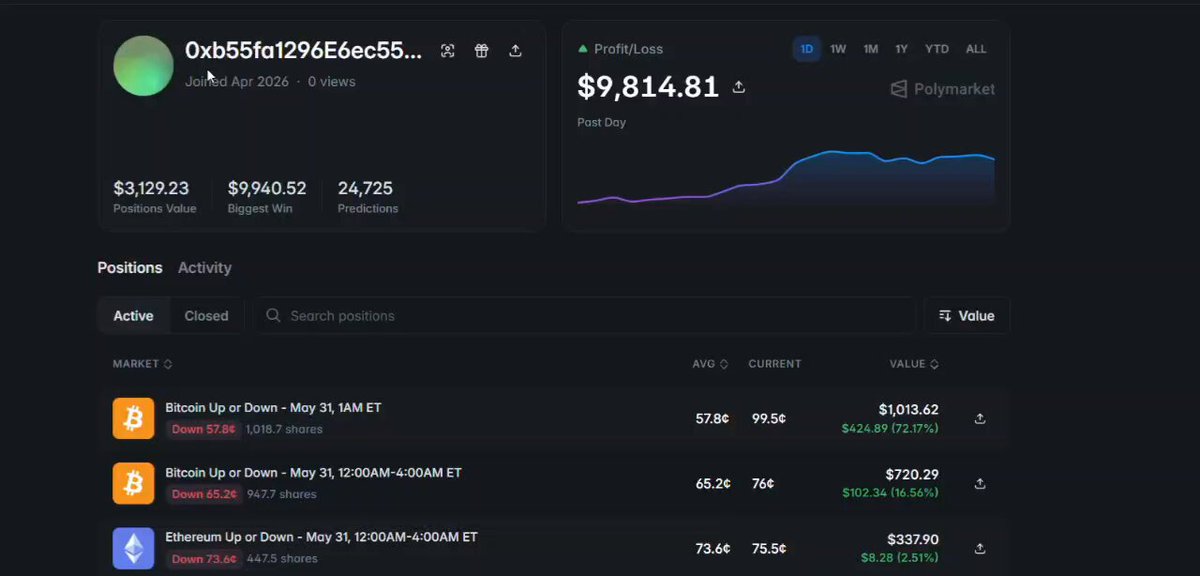The height and width of the screenshot is (576, 1200).
Task: Sort by the MARKET column
Action: (143, 364)
